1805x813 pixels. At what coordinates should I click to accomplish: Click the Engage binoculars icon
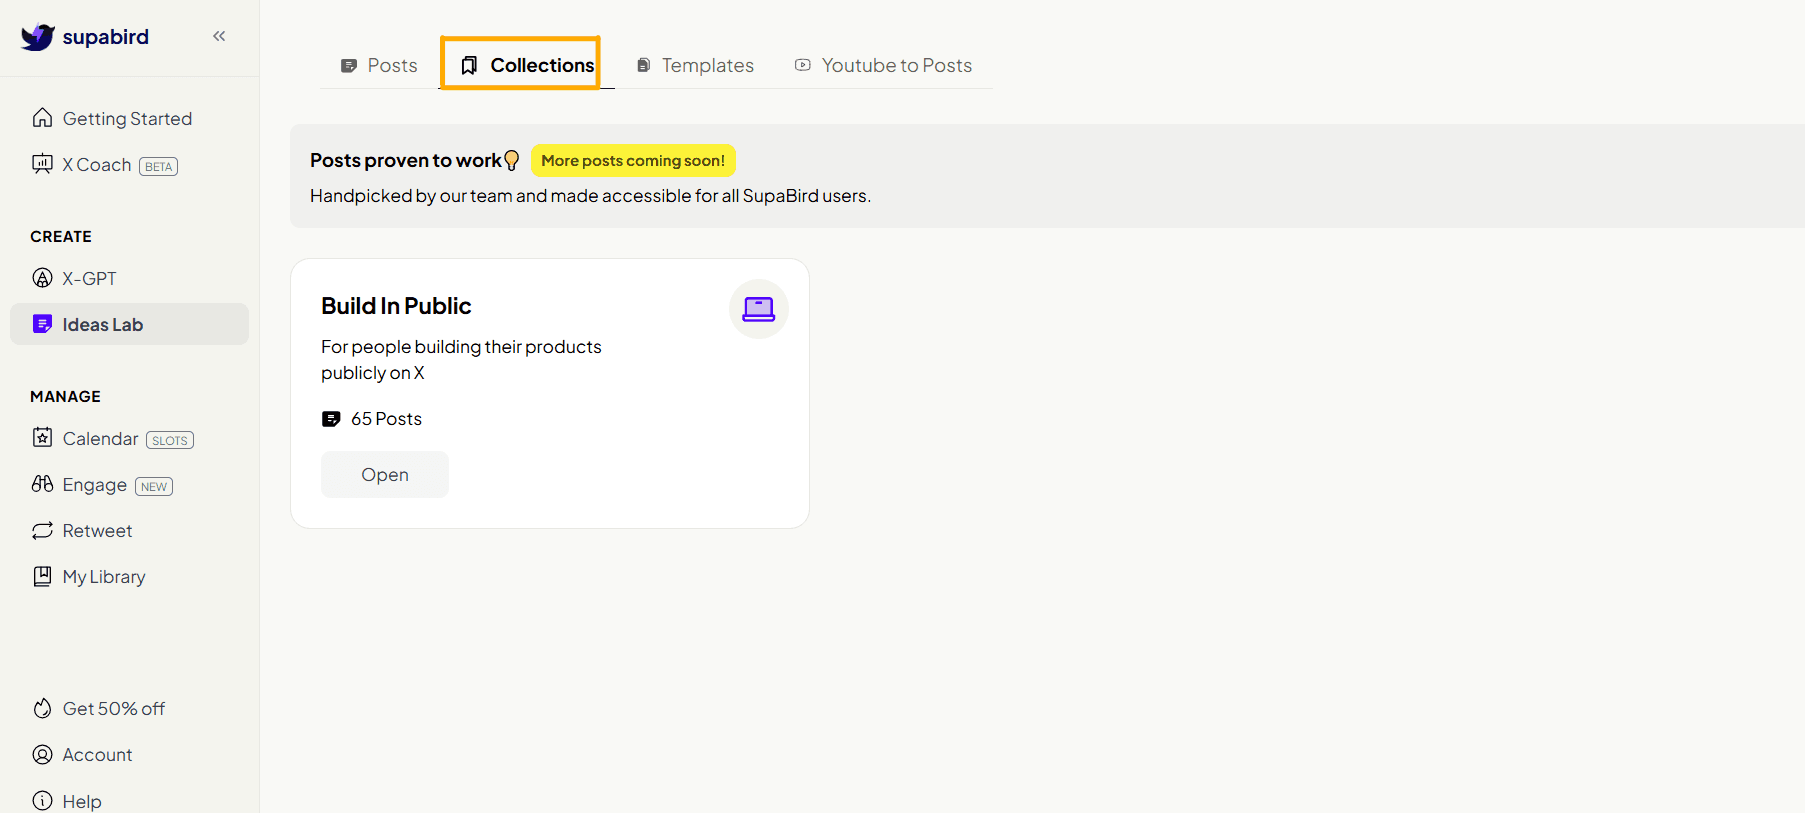42,484
